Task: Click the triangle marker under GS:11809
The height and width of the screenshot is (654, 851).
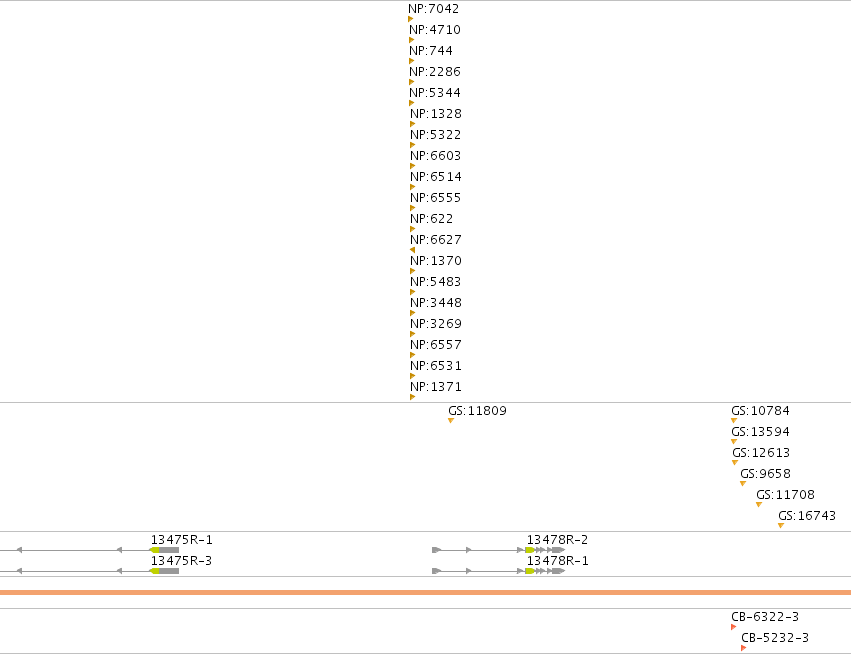Action: 450,421
